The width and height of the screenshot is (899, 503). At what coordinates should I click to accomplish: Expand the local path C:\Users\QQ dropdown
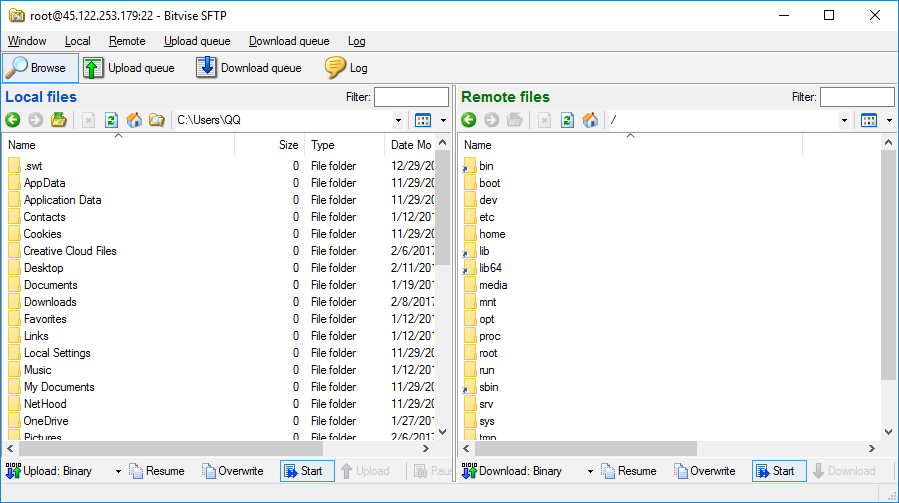(x=399, y=120)
